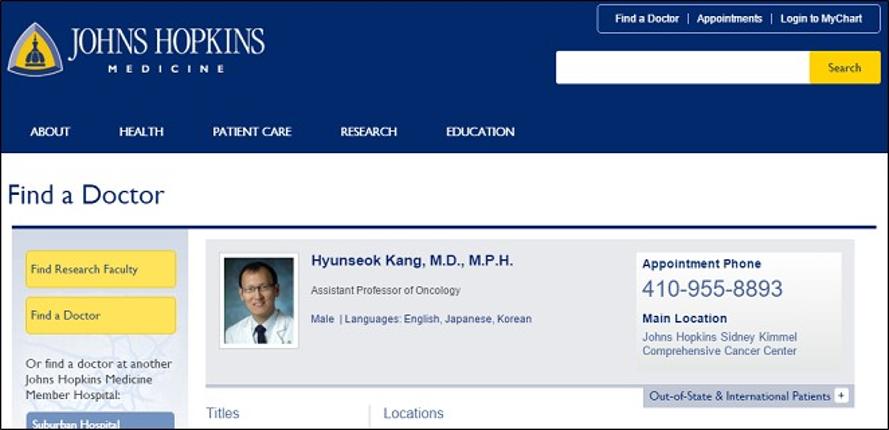Click Login to MyChart link
This screenshot has width=889, height=430.
(821, 19)
